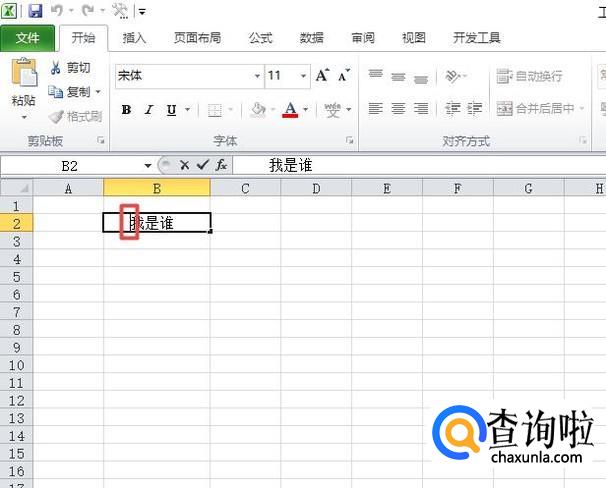Click the fx Insert Function icon
Image resolution: width=606 pixels, height=488 pixels.
(221, 165)
